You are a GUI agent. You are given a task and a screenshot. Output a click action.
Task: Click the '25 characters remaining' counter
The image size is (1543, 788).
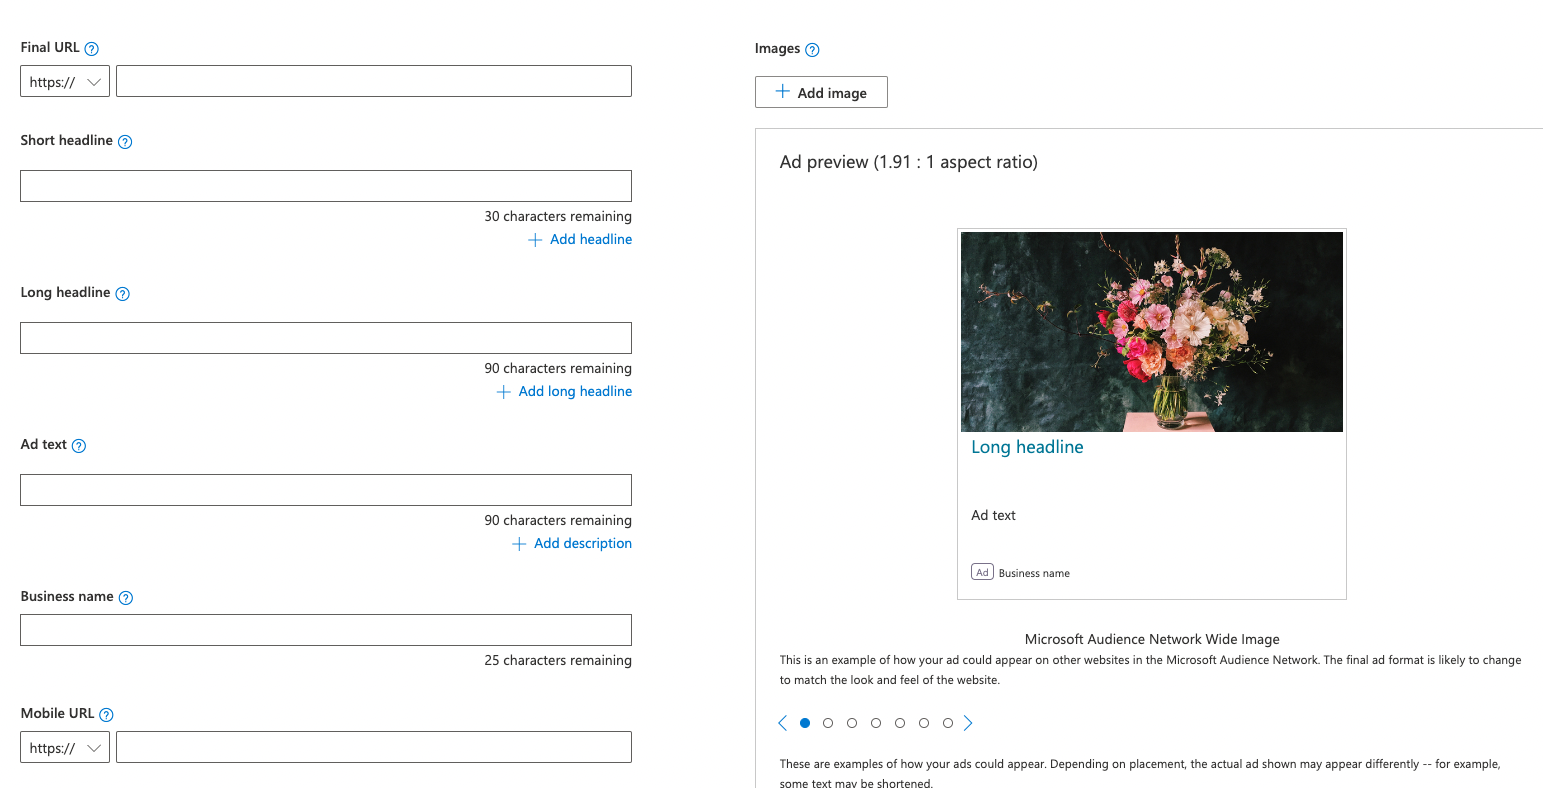(x=558, y=660)
